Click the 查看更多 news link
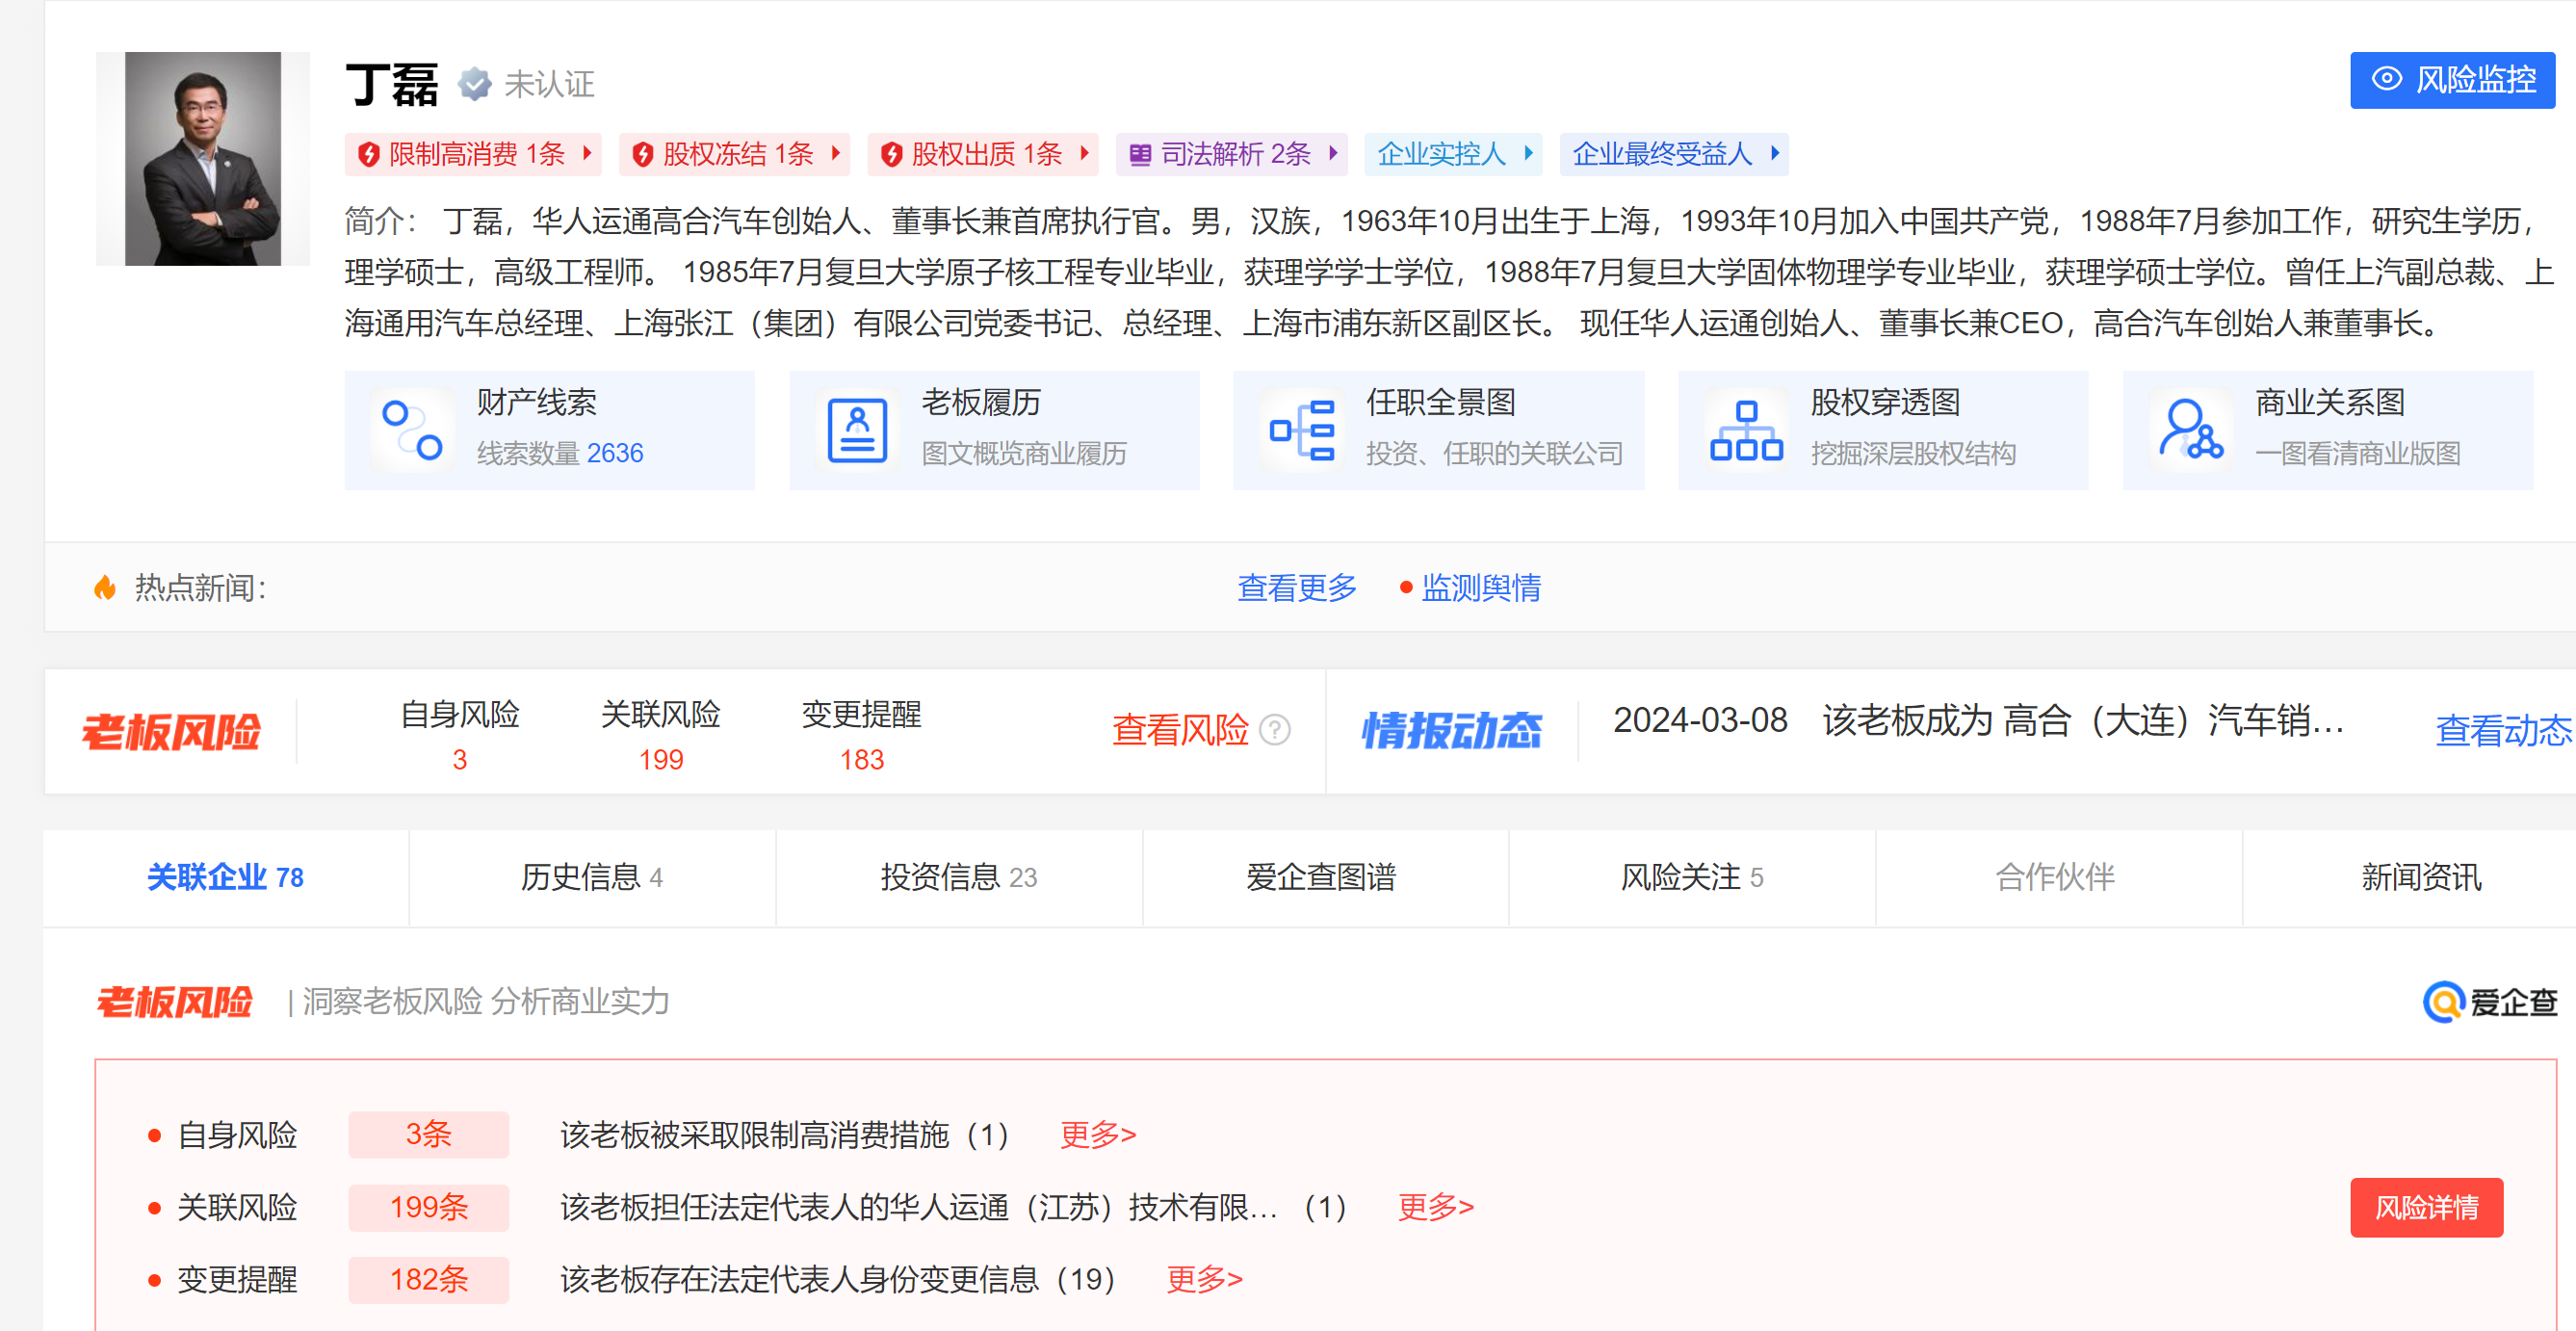This screenshot has width=2576, height=1331. 1296,588
